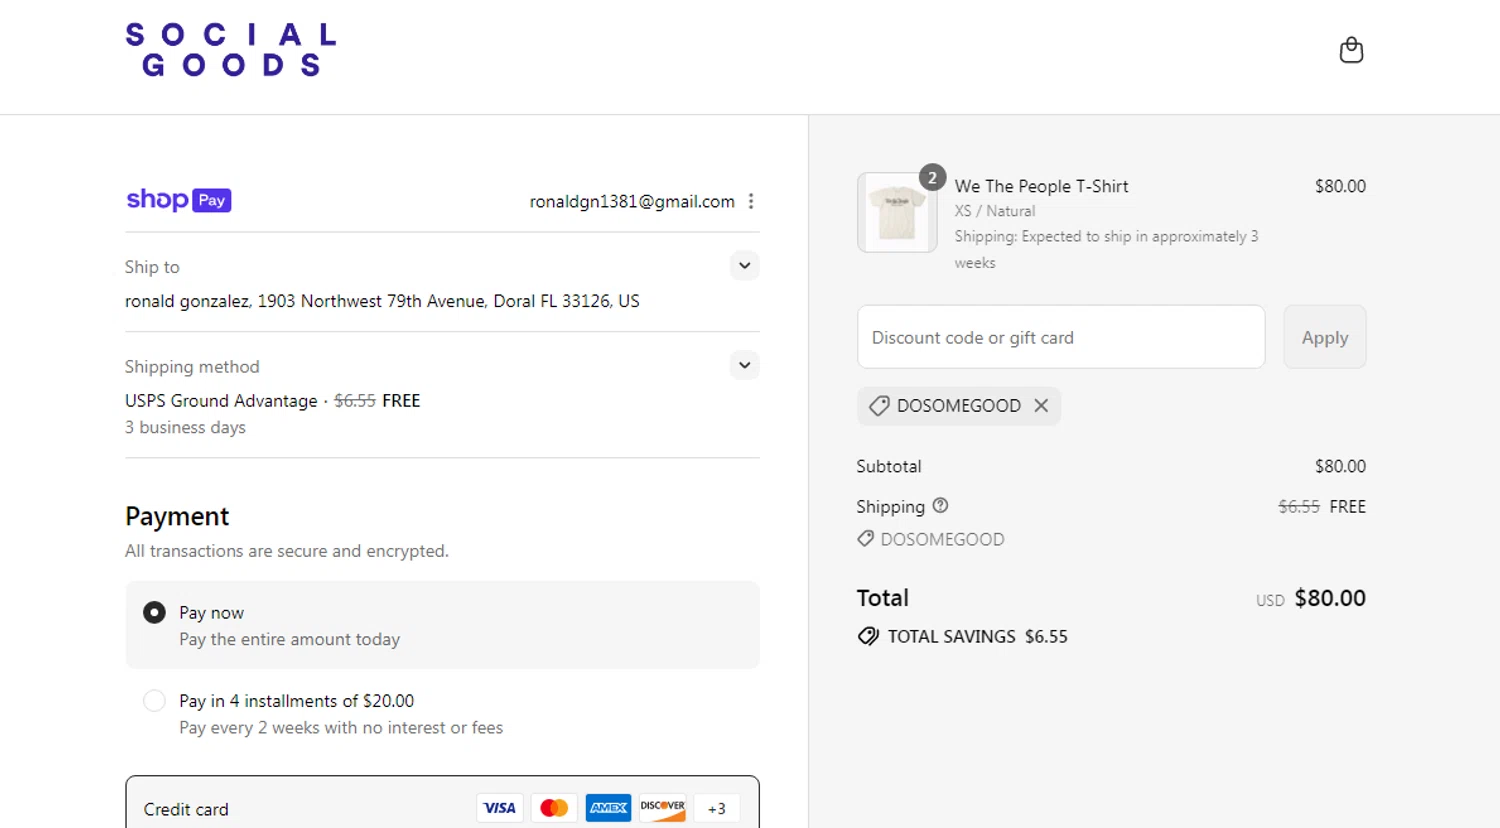Click USPS Ground Advantage shipping text
This screenshot has height=828, width=1500.
221,400
